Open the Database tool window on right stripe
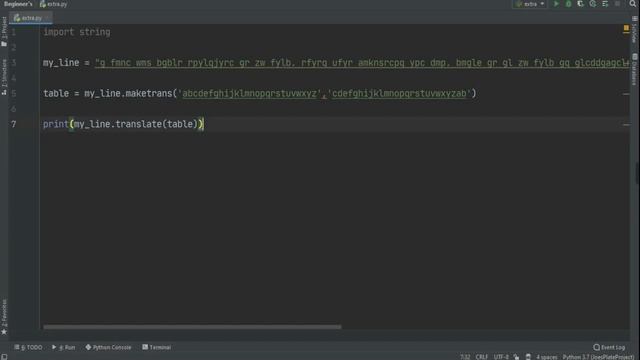 click(x=635, y=69)
